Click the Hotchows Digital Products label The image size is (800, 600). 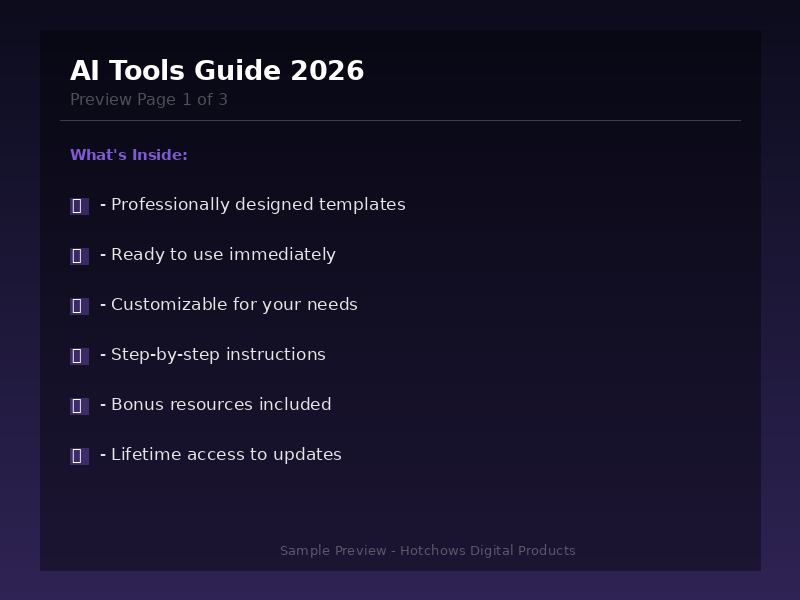[x=488, y=551]
